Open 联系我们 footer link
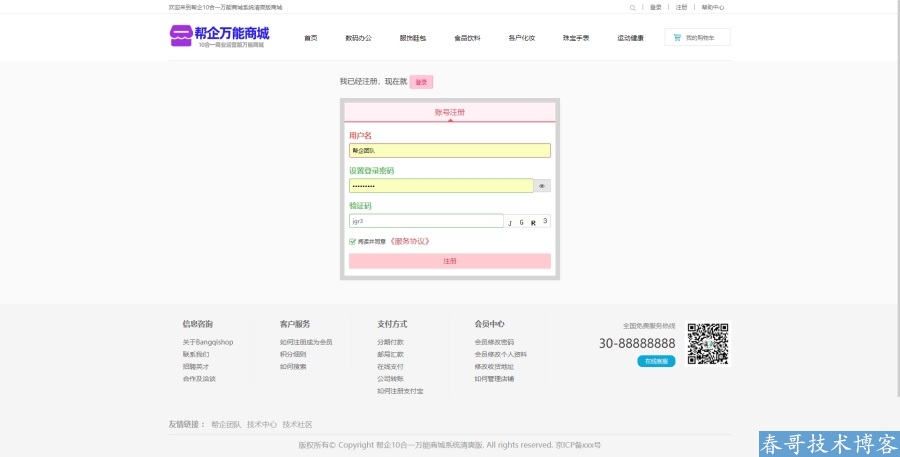 (196, 354)
